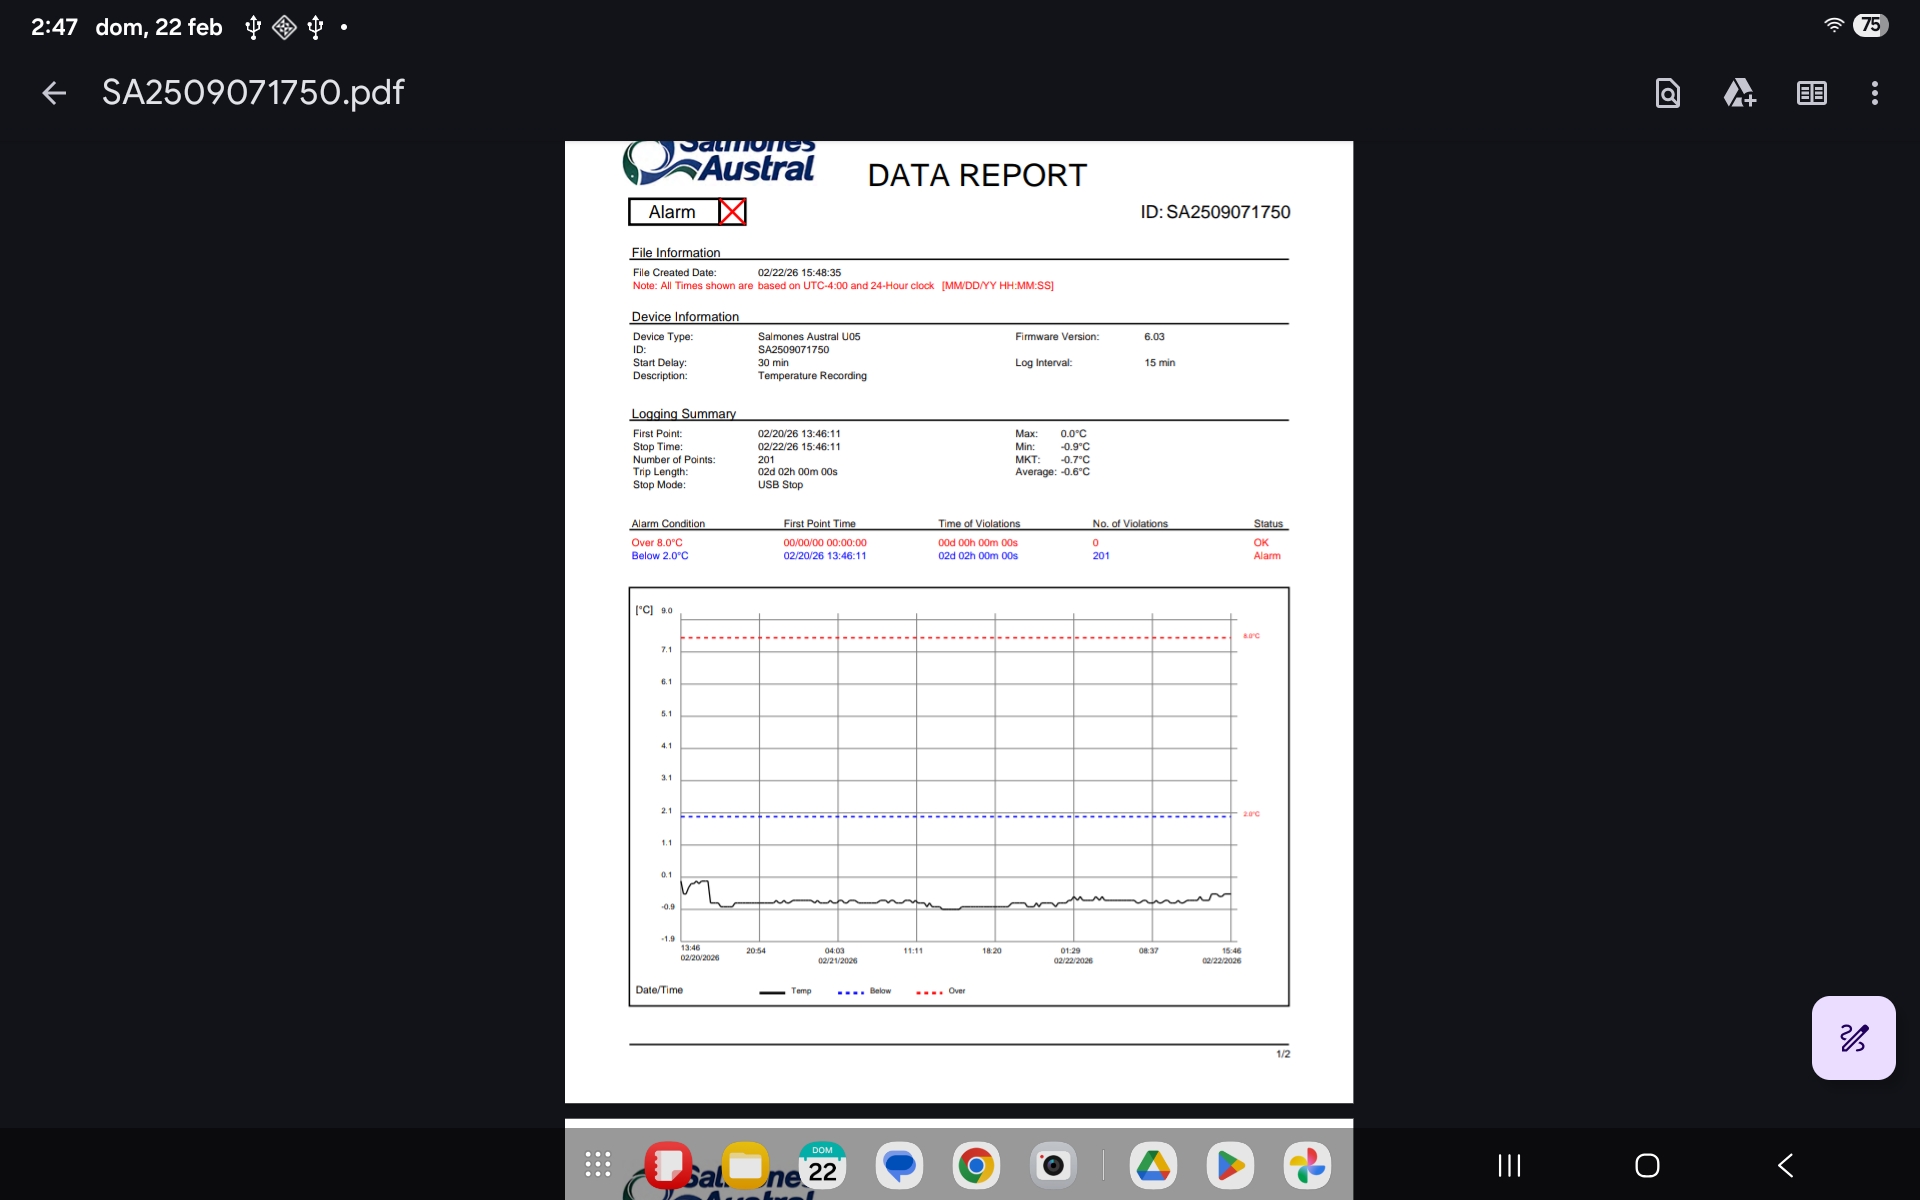Open the Play Store taskbar icon
This screenshot has height=1200, width=1920.
[x=1230, y=1165]
